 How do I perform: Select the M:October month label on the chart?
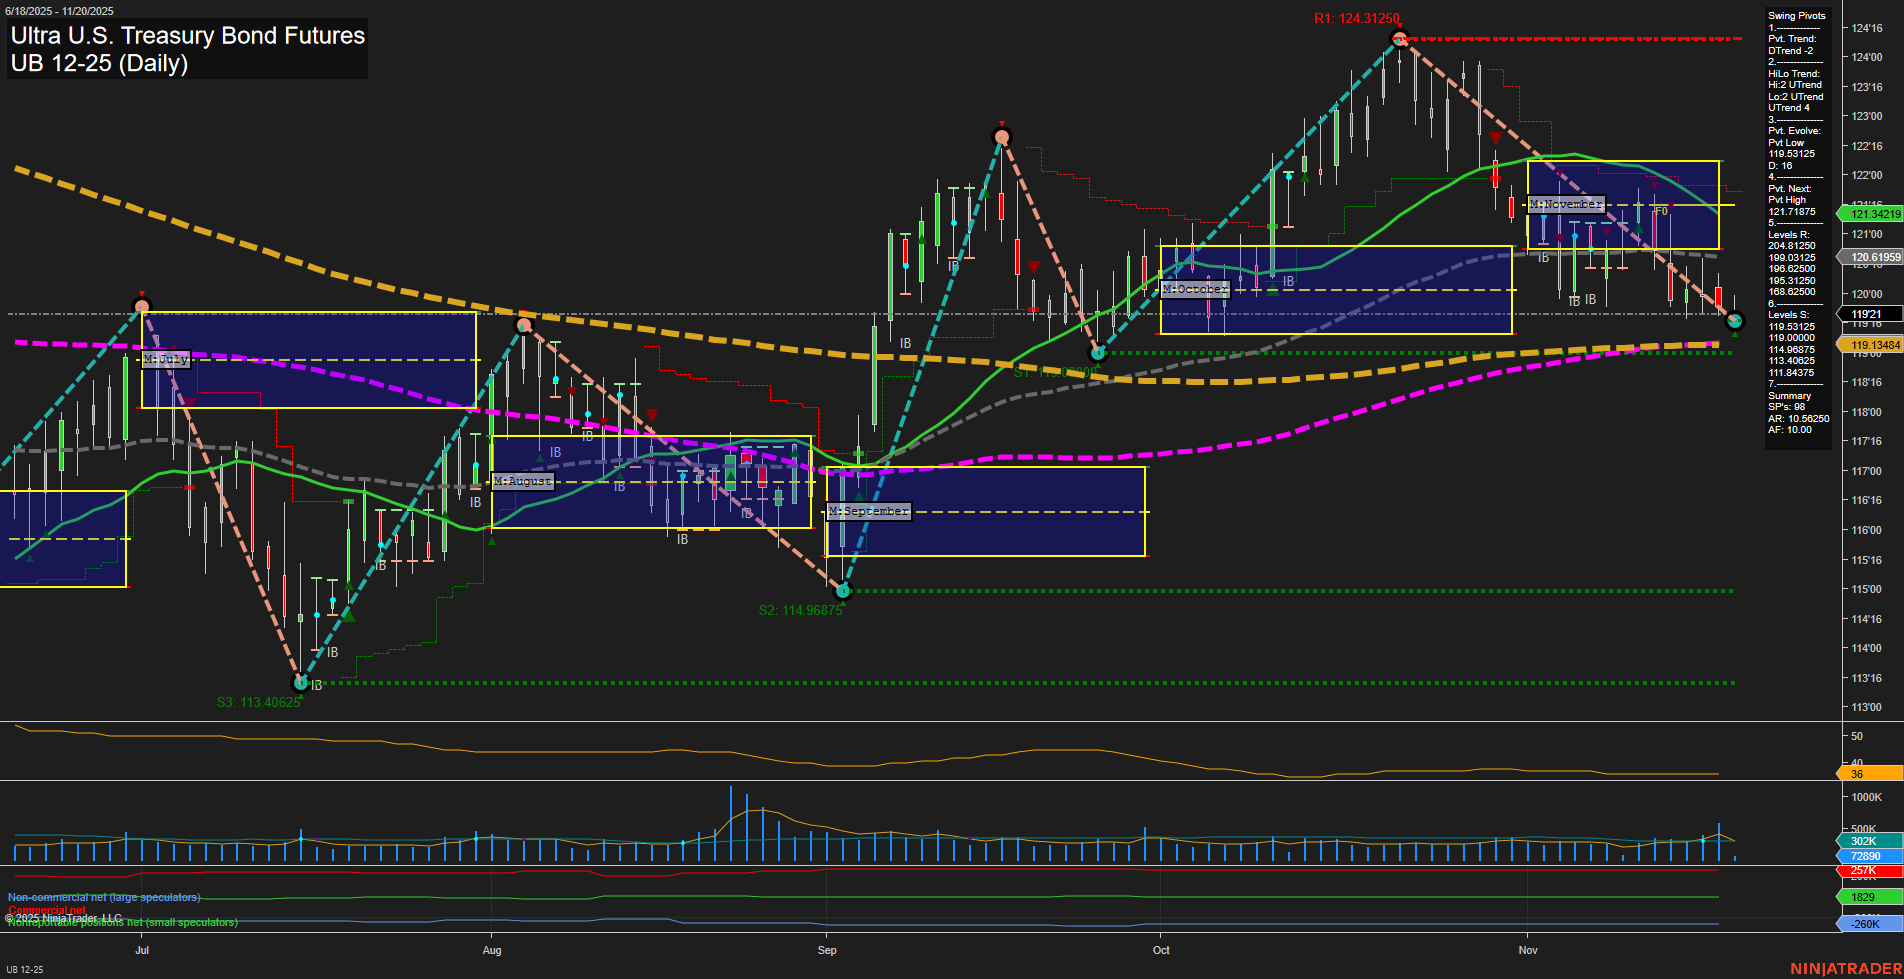pos(1194,288)
